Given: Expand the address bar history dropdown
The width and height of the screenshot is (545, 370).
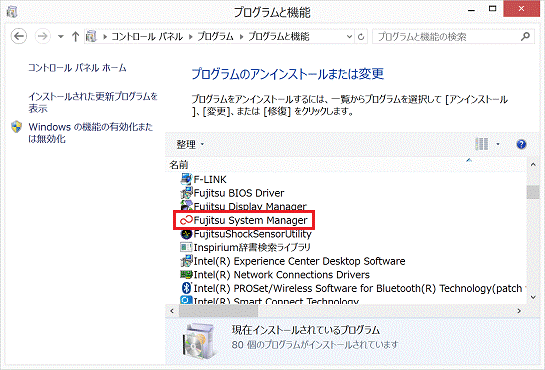Looking at the screenshot, I should click(x=349, y=36).
